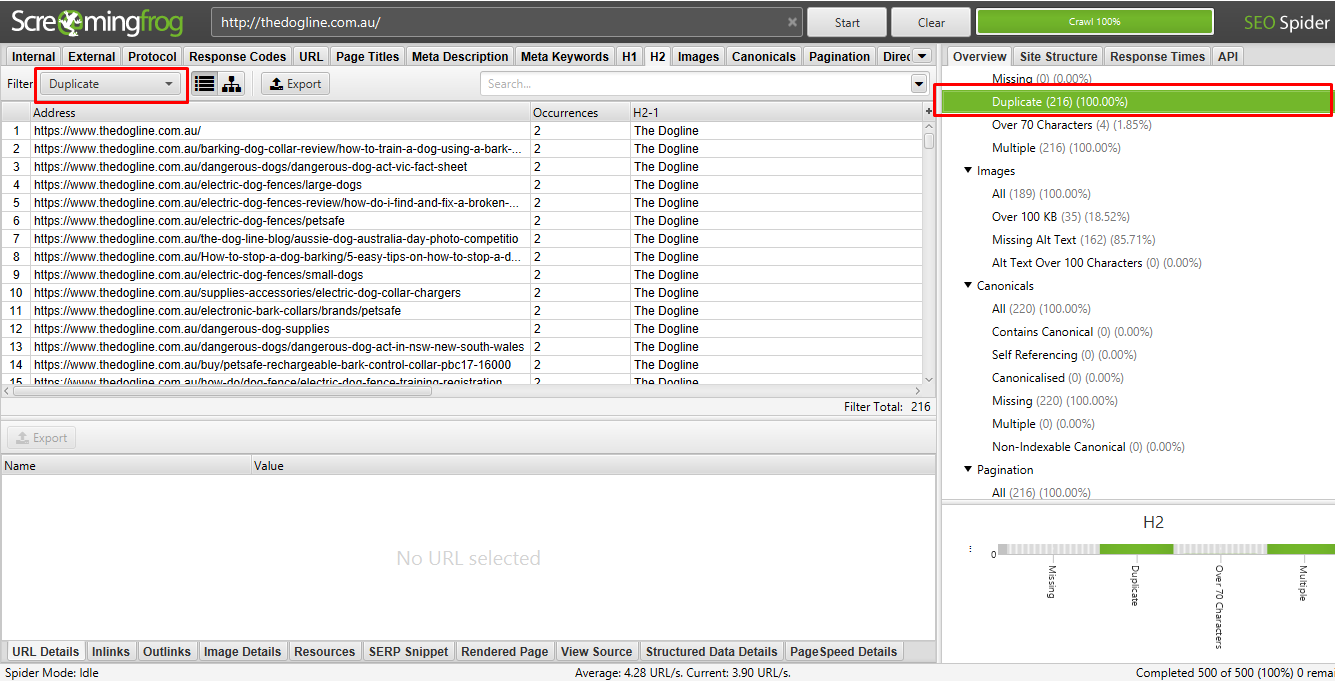Click the add column plus icon

[929, 113]
